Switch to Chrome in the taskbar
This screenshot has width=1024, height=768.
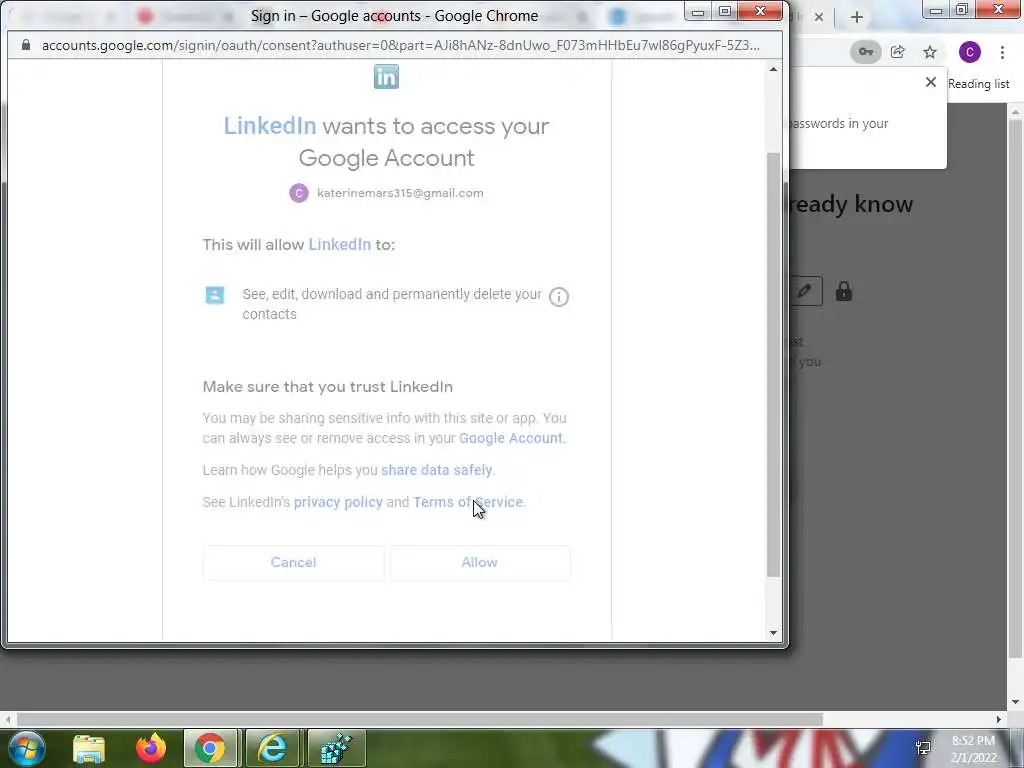pyautogui.click(x=210, y=748)
